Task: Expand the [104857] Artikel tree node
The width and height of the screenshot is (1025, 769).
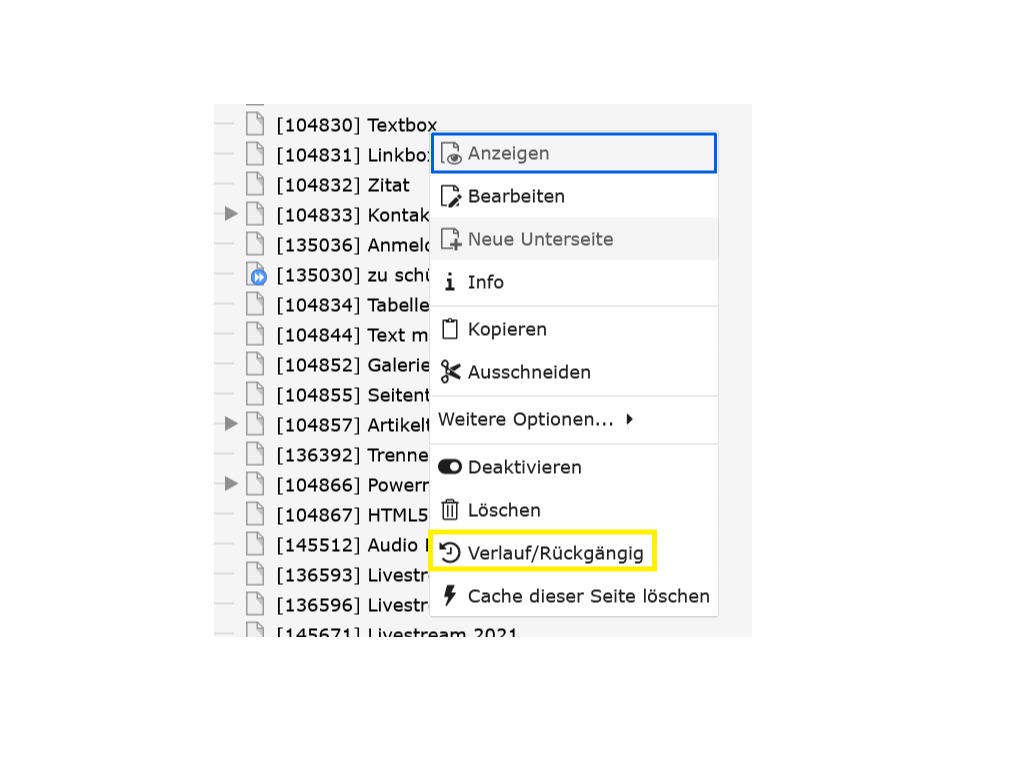Action: coord(231,424)
